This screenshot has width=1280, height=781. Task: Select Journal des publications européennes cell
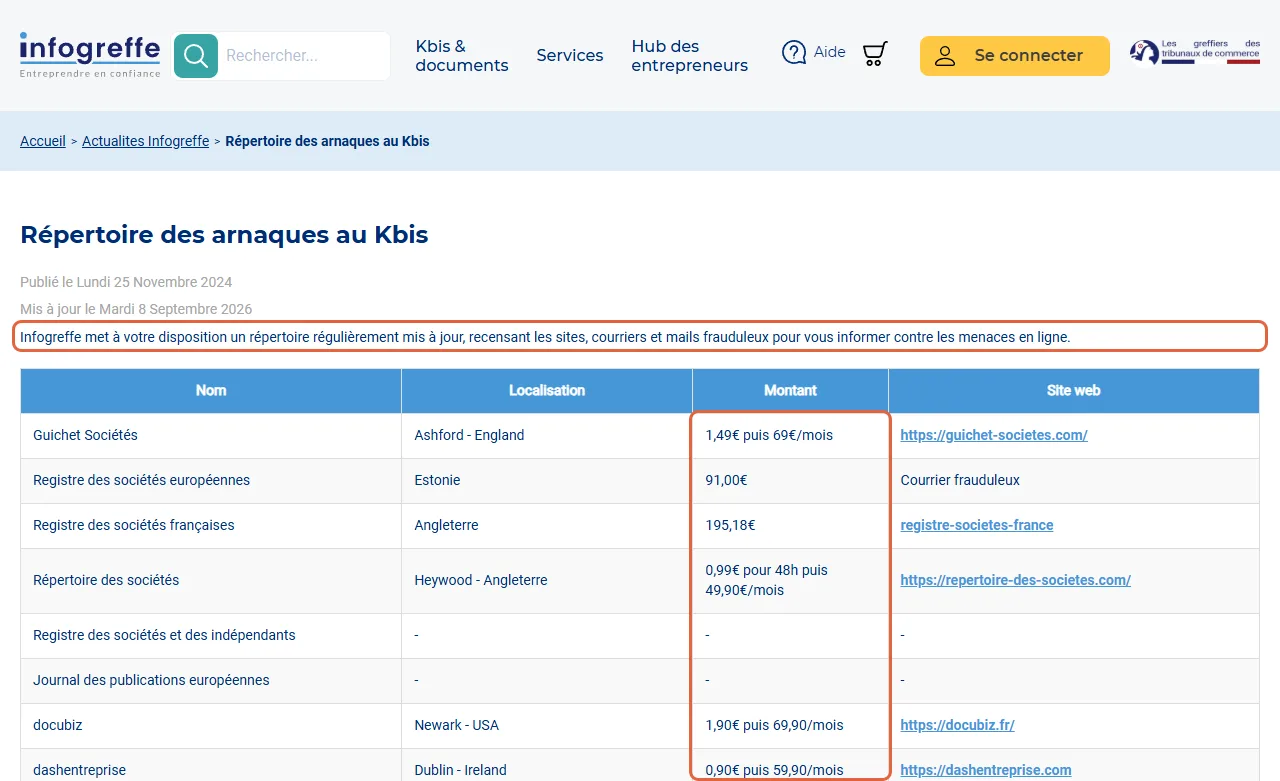point(211,681)
